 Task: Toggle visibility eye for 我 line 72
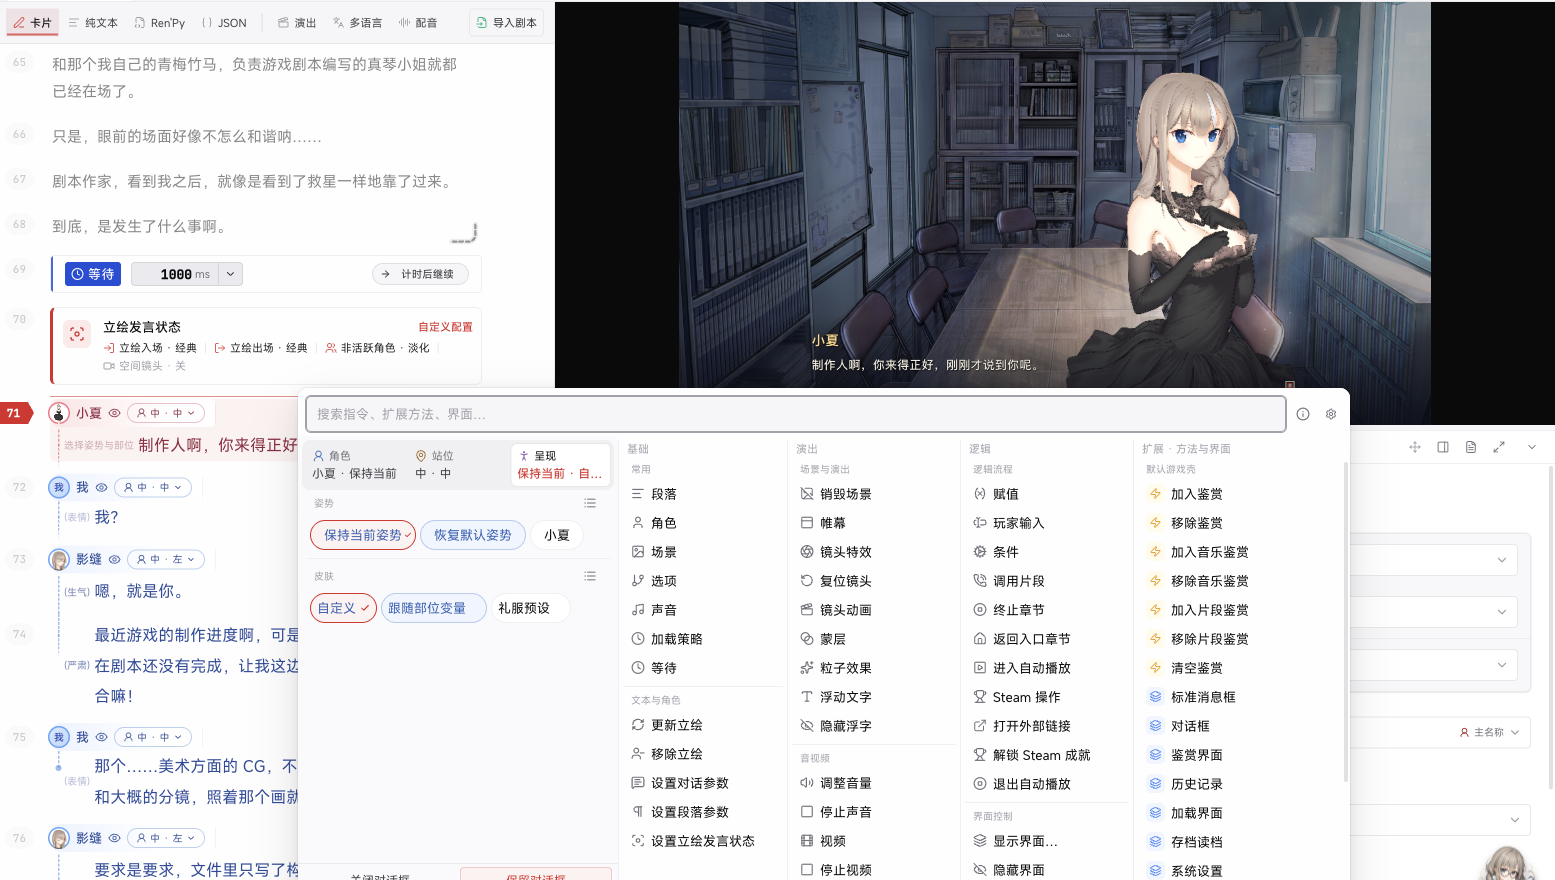(101, 487)
